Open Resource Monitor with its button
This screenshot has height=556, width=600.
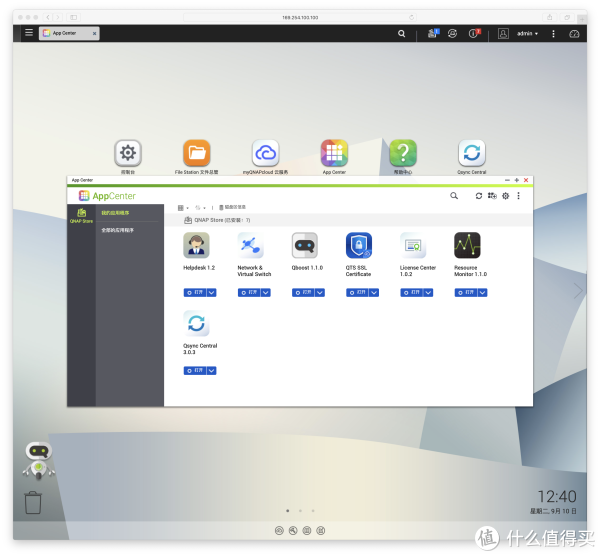click(466, 293)
